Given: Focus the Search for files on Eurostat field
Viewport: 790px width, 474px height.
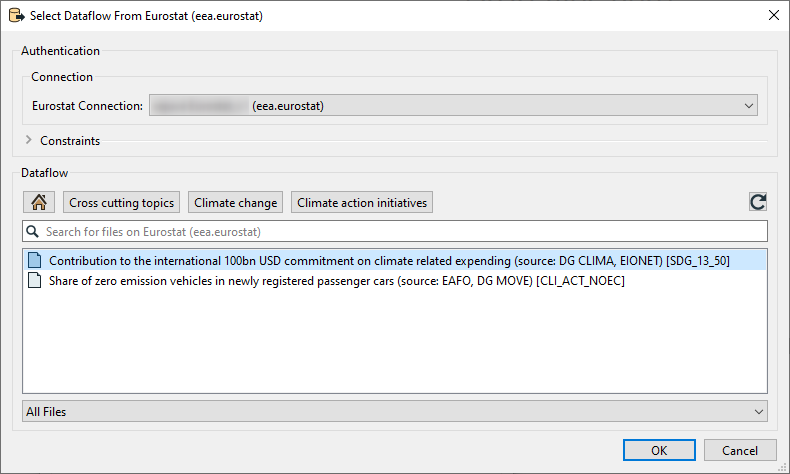Looking at the screenshot, I should [400, 232].
